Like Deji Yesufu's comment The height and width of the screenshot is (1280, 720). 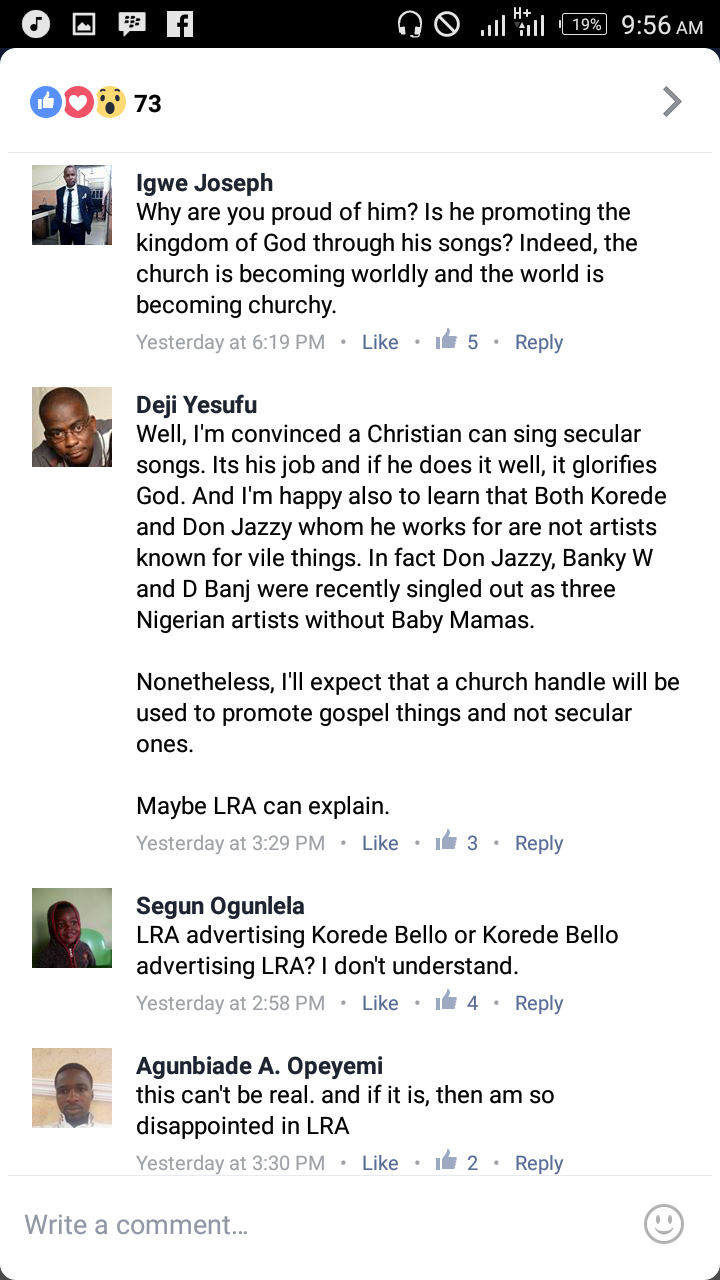point(380,843)
